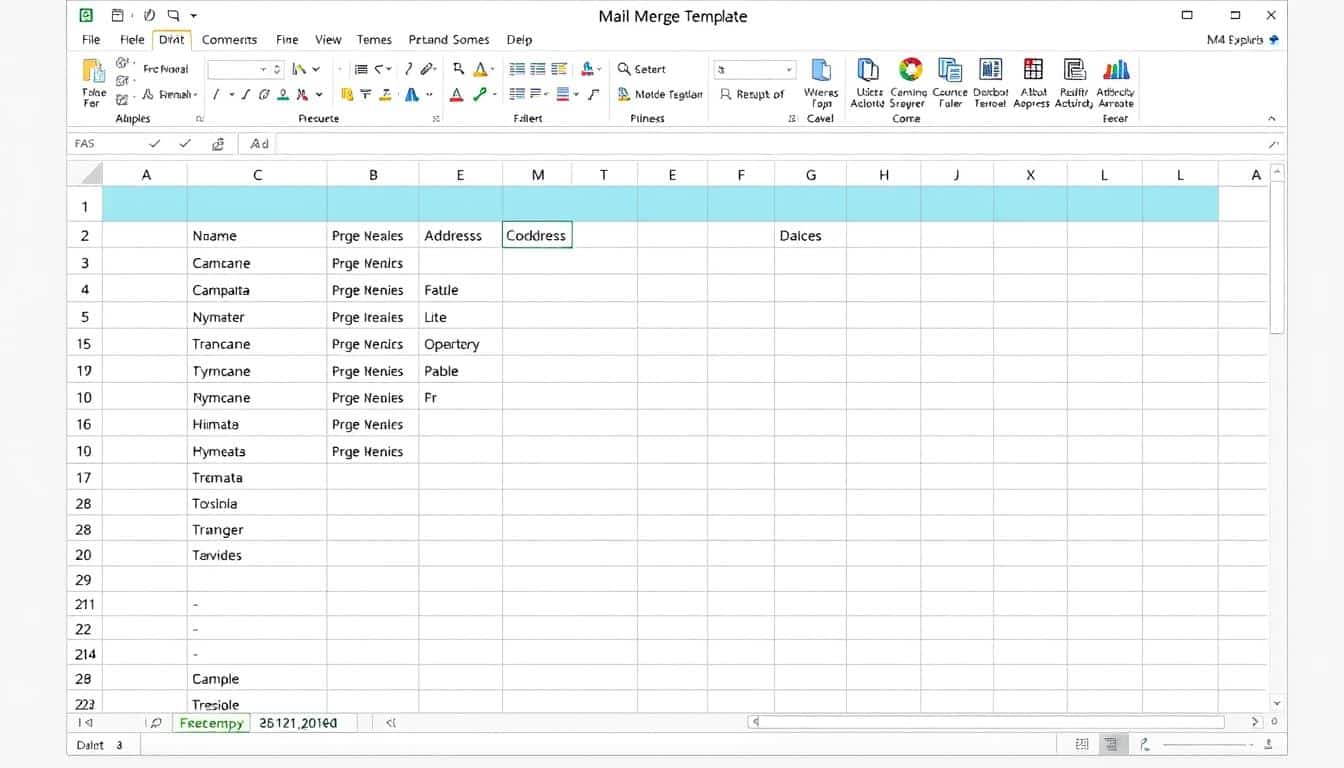
Task: Click the red-underlined A icon in Fallert group
Action: click(x=456, y=94)
